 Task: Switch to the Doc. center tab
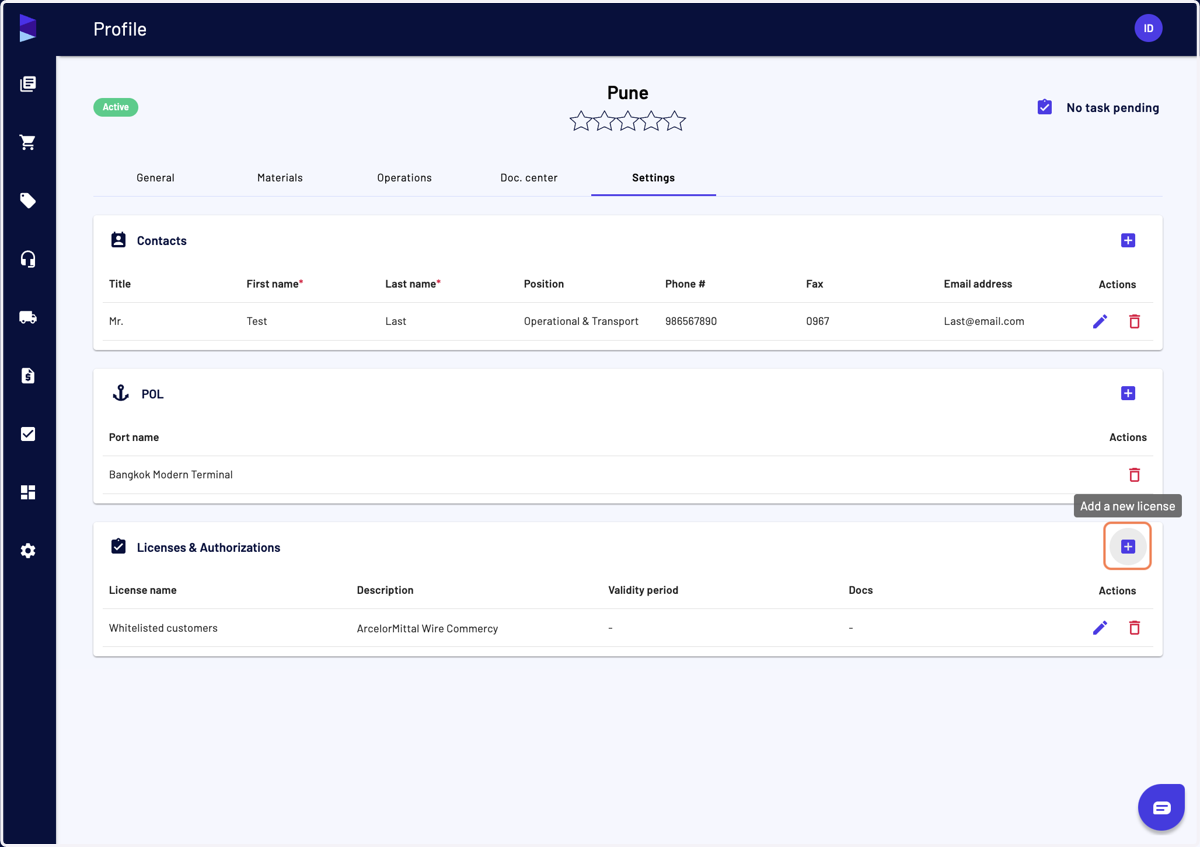529,178
